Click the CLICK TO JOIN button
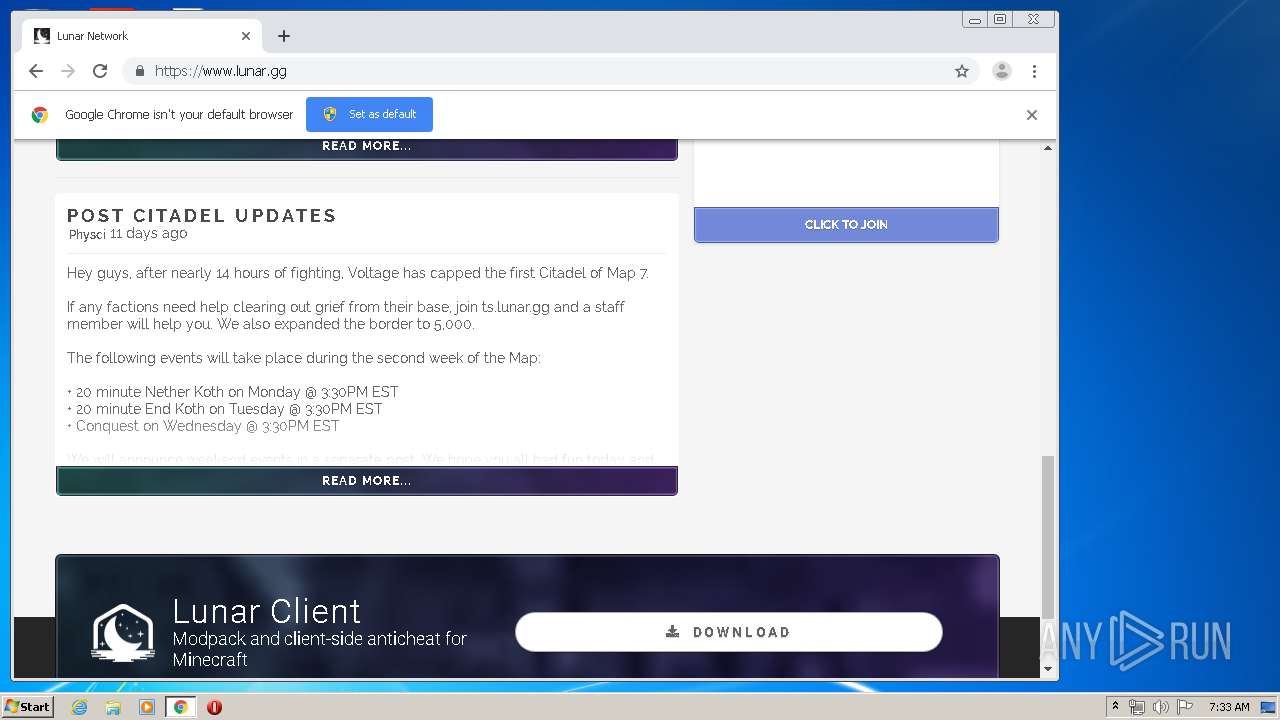 tap(846, 225)
